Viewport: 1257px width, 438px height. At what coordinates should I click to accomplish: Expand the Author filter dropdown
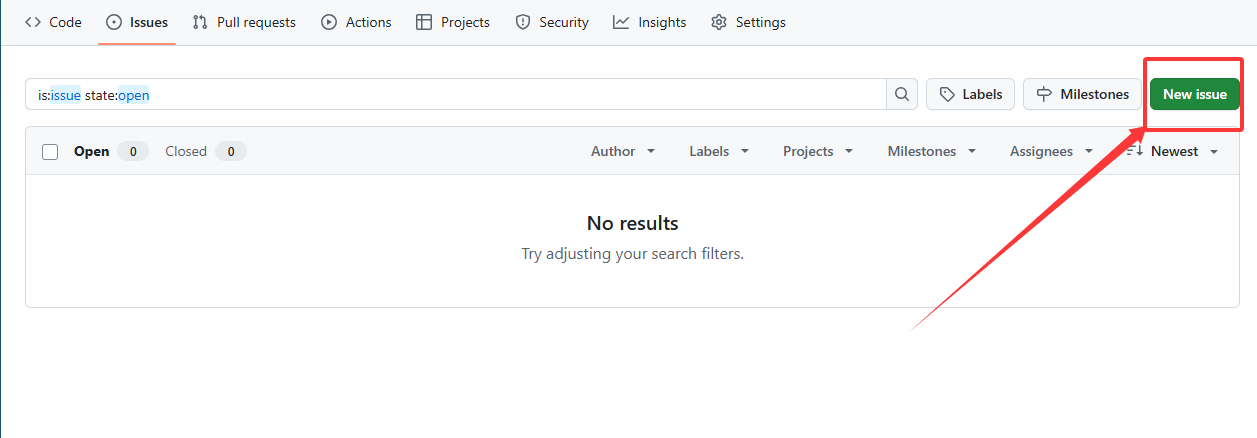pyautogui.click(x=623, y=152)
